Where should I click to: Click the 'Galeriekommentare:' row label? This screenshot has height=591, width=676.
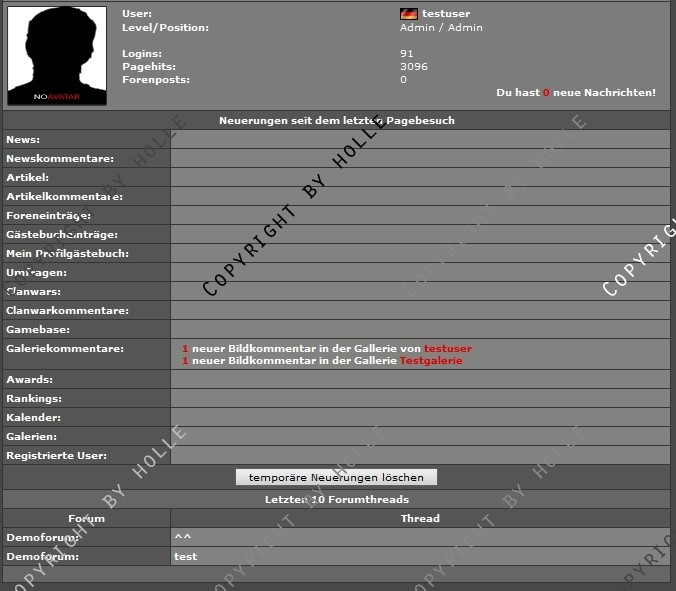pyautogui.click(x=65, y=348)
